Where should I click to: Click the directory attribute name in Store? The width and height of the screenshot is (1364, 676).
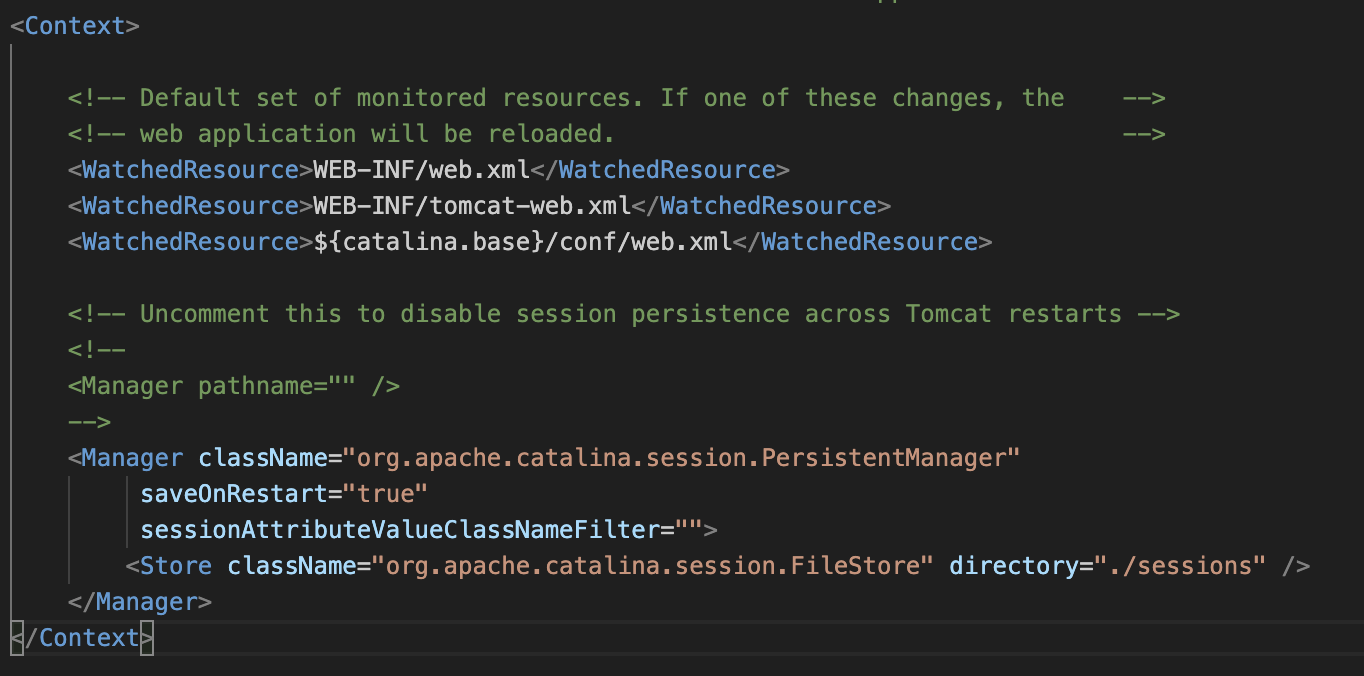coord(1012,566)
